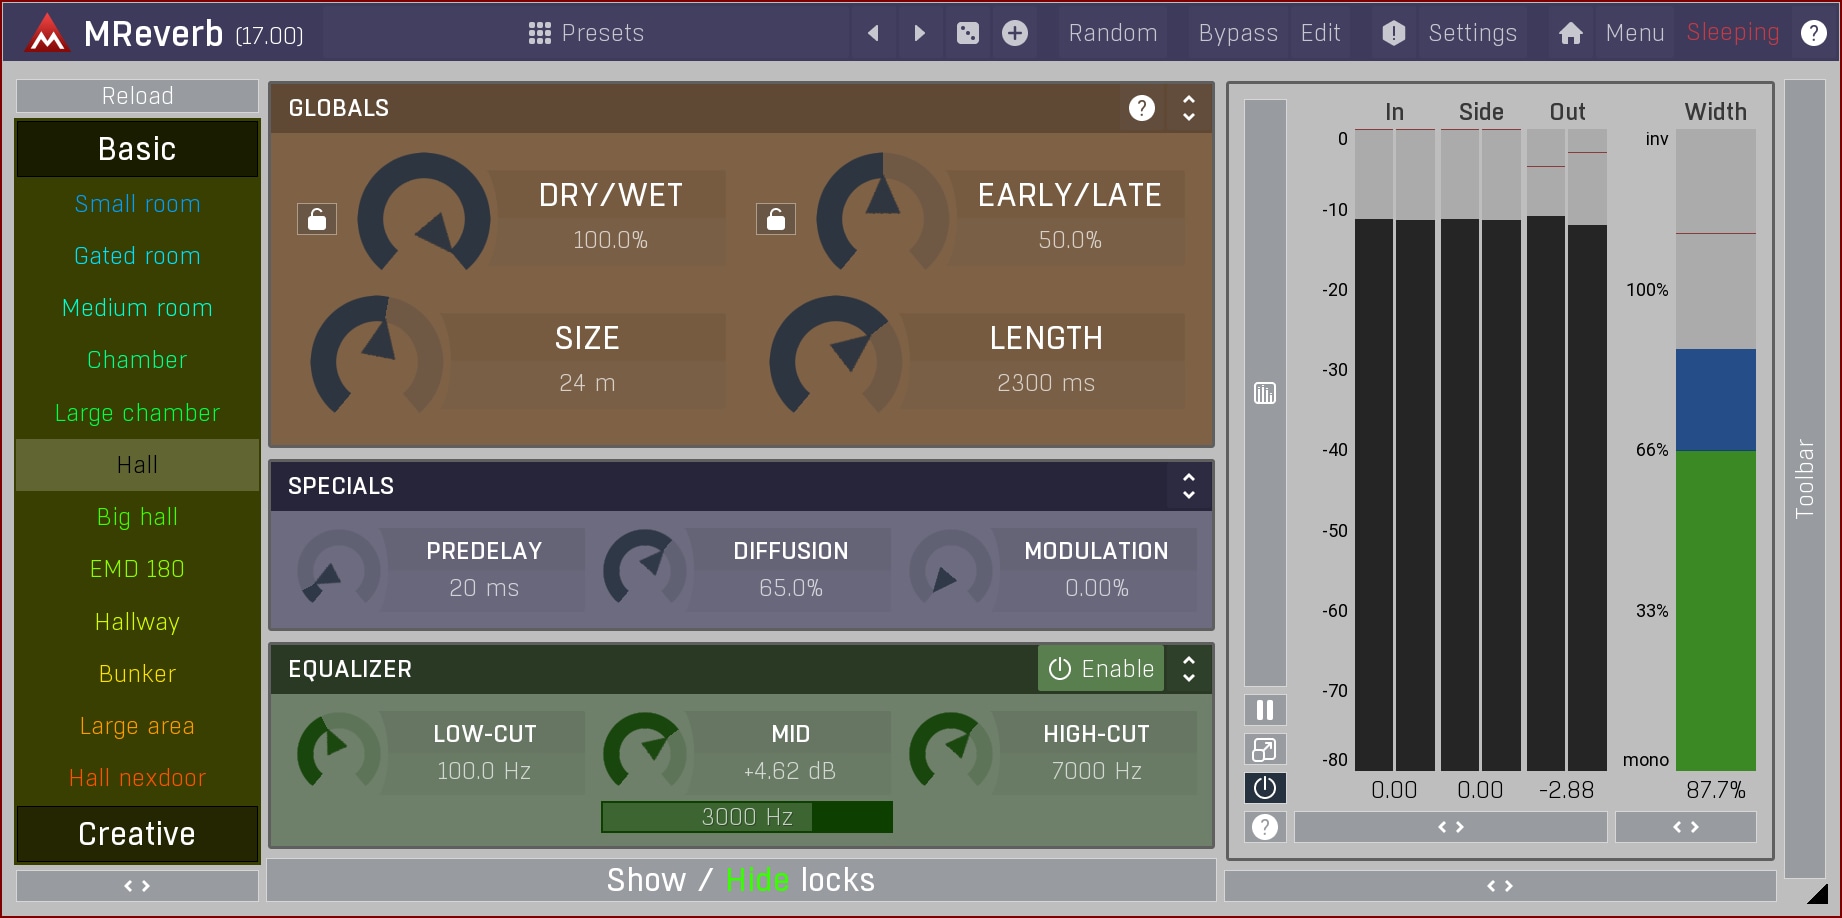
Task: Click the Home icon in top bar
Action: (1570, 33)
